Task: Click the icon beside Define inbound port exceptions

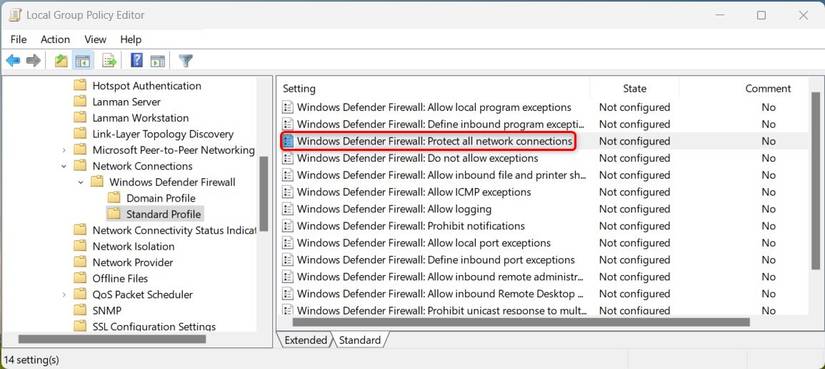Action: pos(288,260)
